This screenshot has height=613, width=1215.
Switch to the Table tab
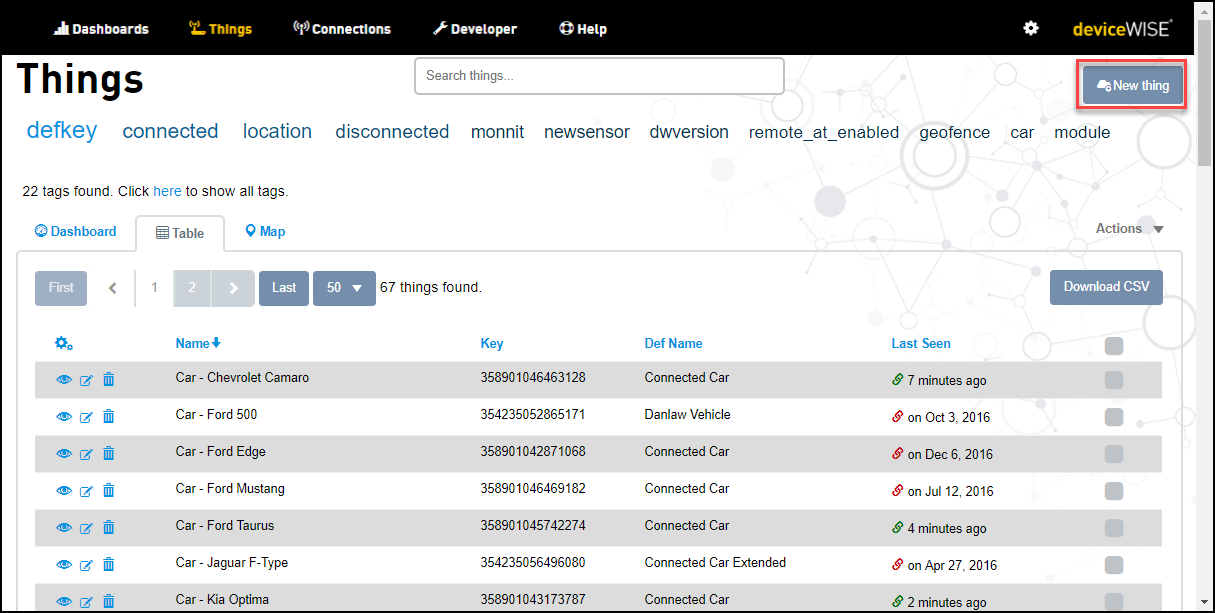click(x=180, y=233)
